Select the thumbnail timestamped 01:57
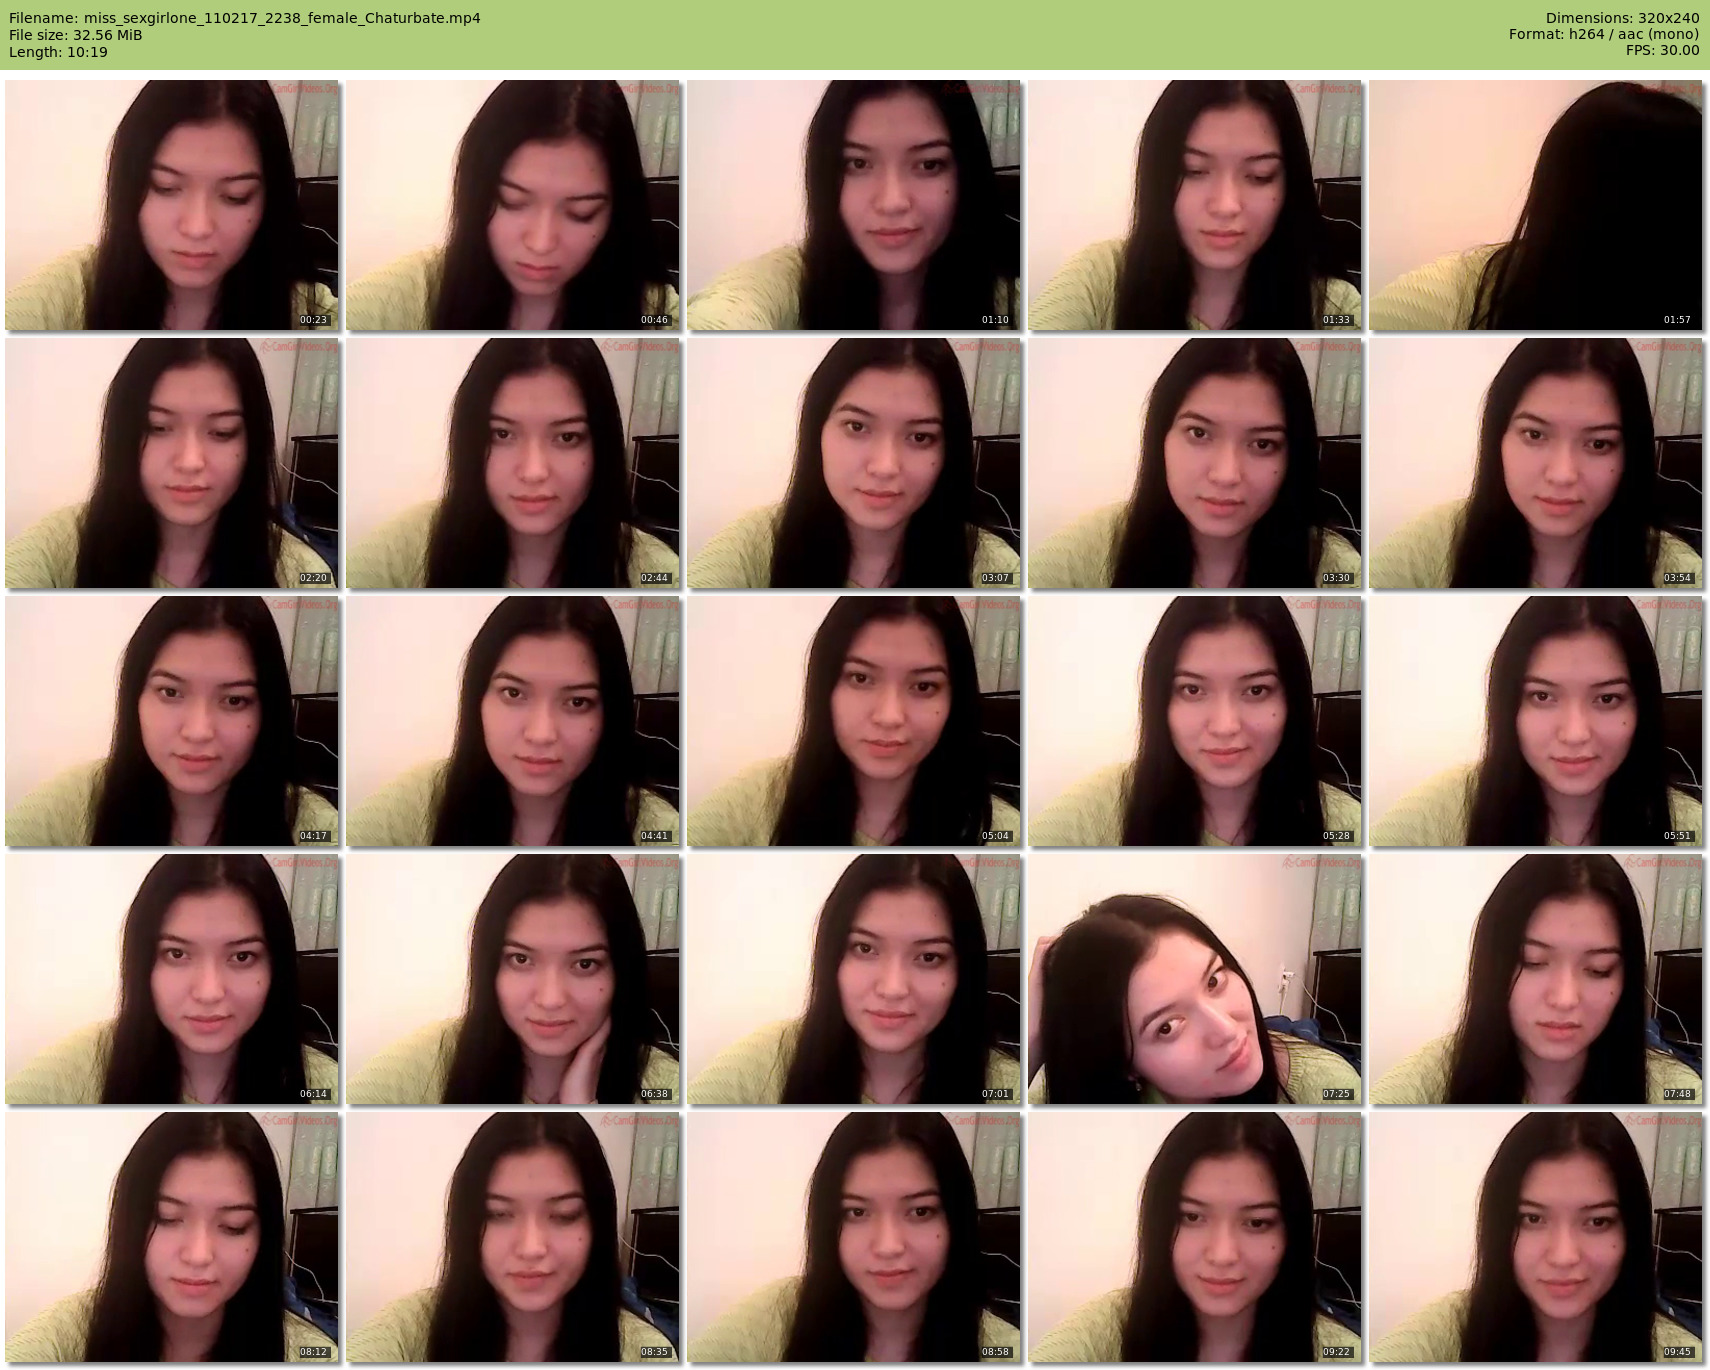 [1536, 205]
